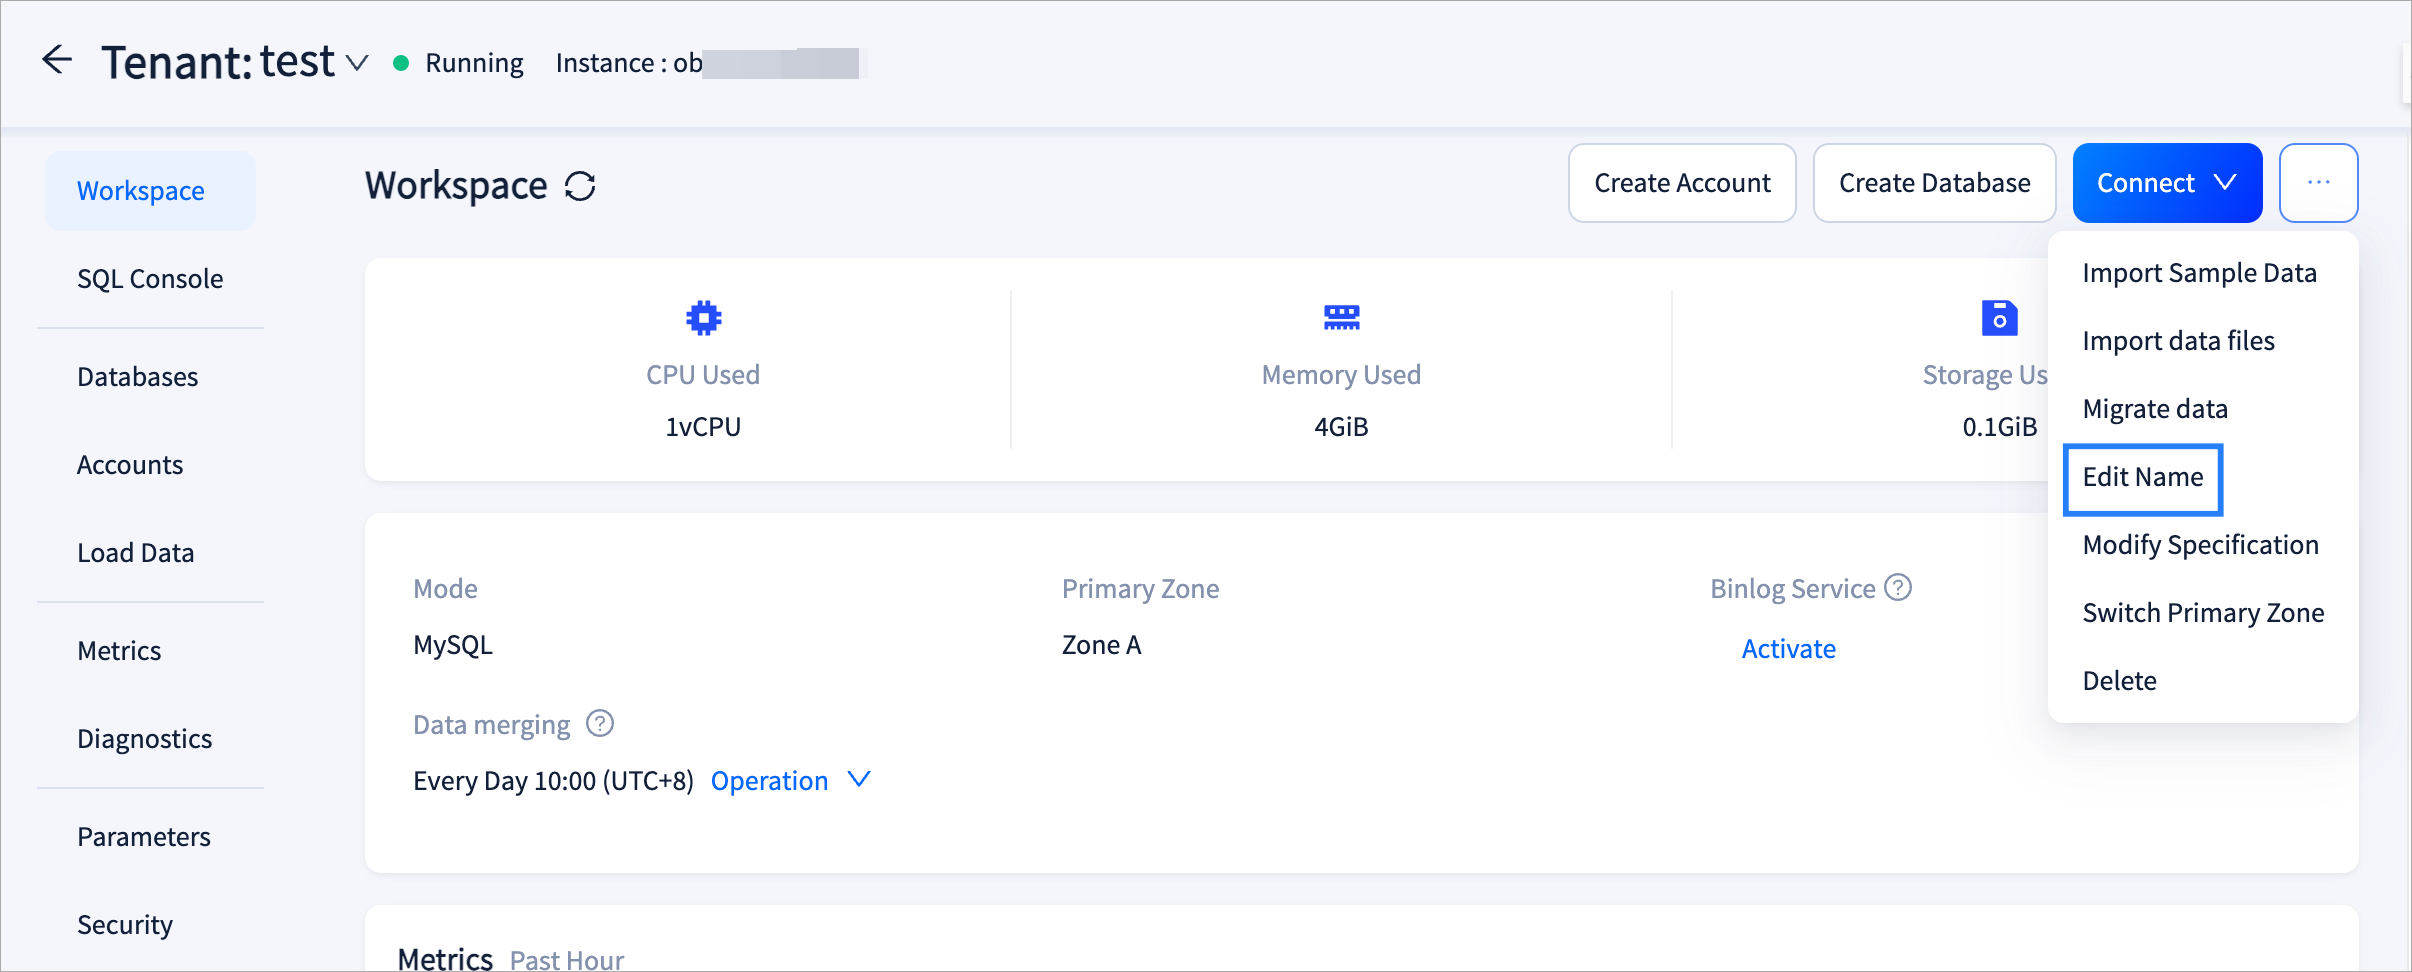This screenshot has height=972, width=2412.
Task: Click the Storage Used disk icon
Action: pos(1999,318)
